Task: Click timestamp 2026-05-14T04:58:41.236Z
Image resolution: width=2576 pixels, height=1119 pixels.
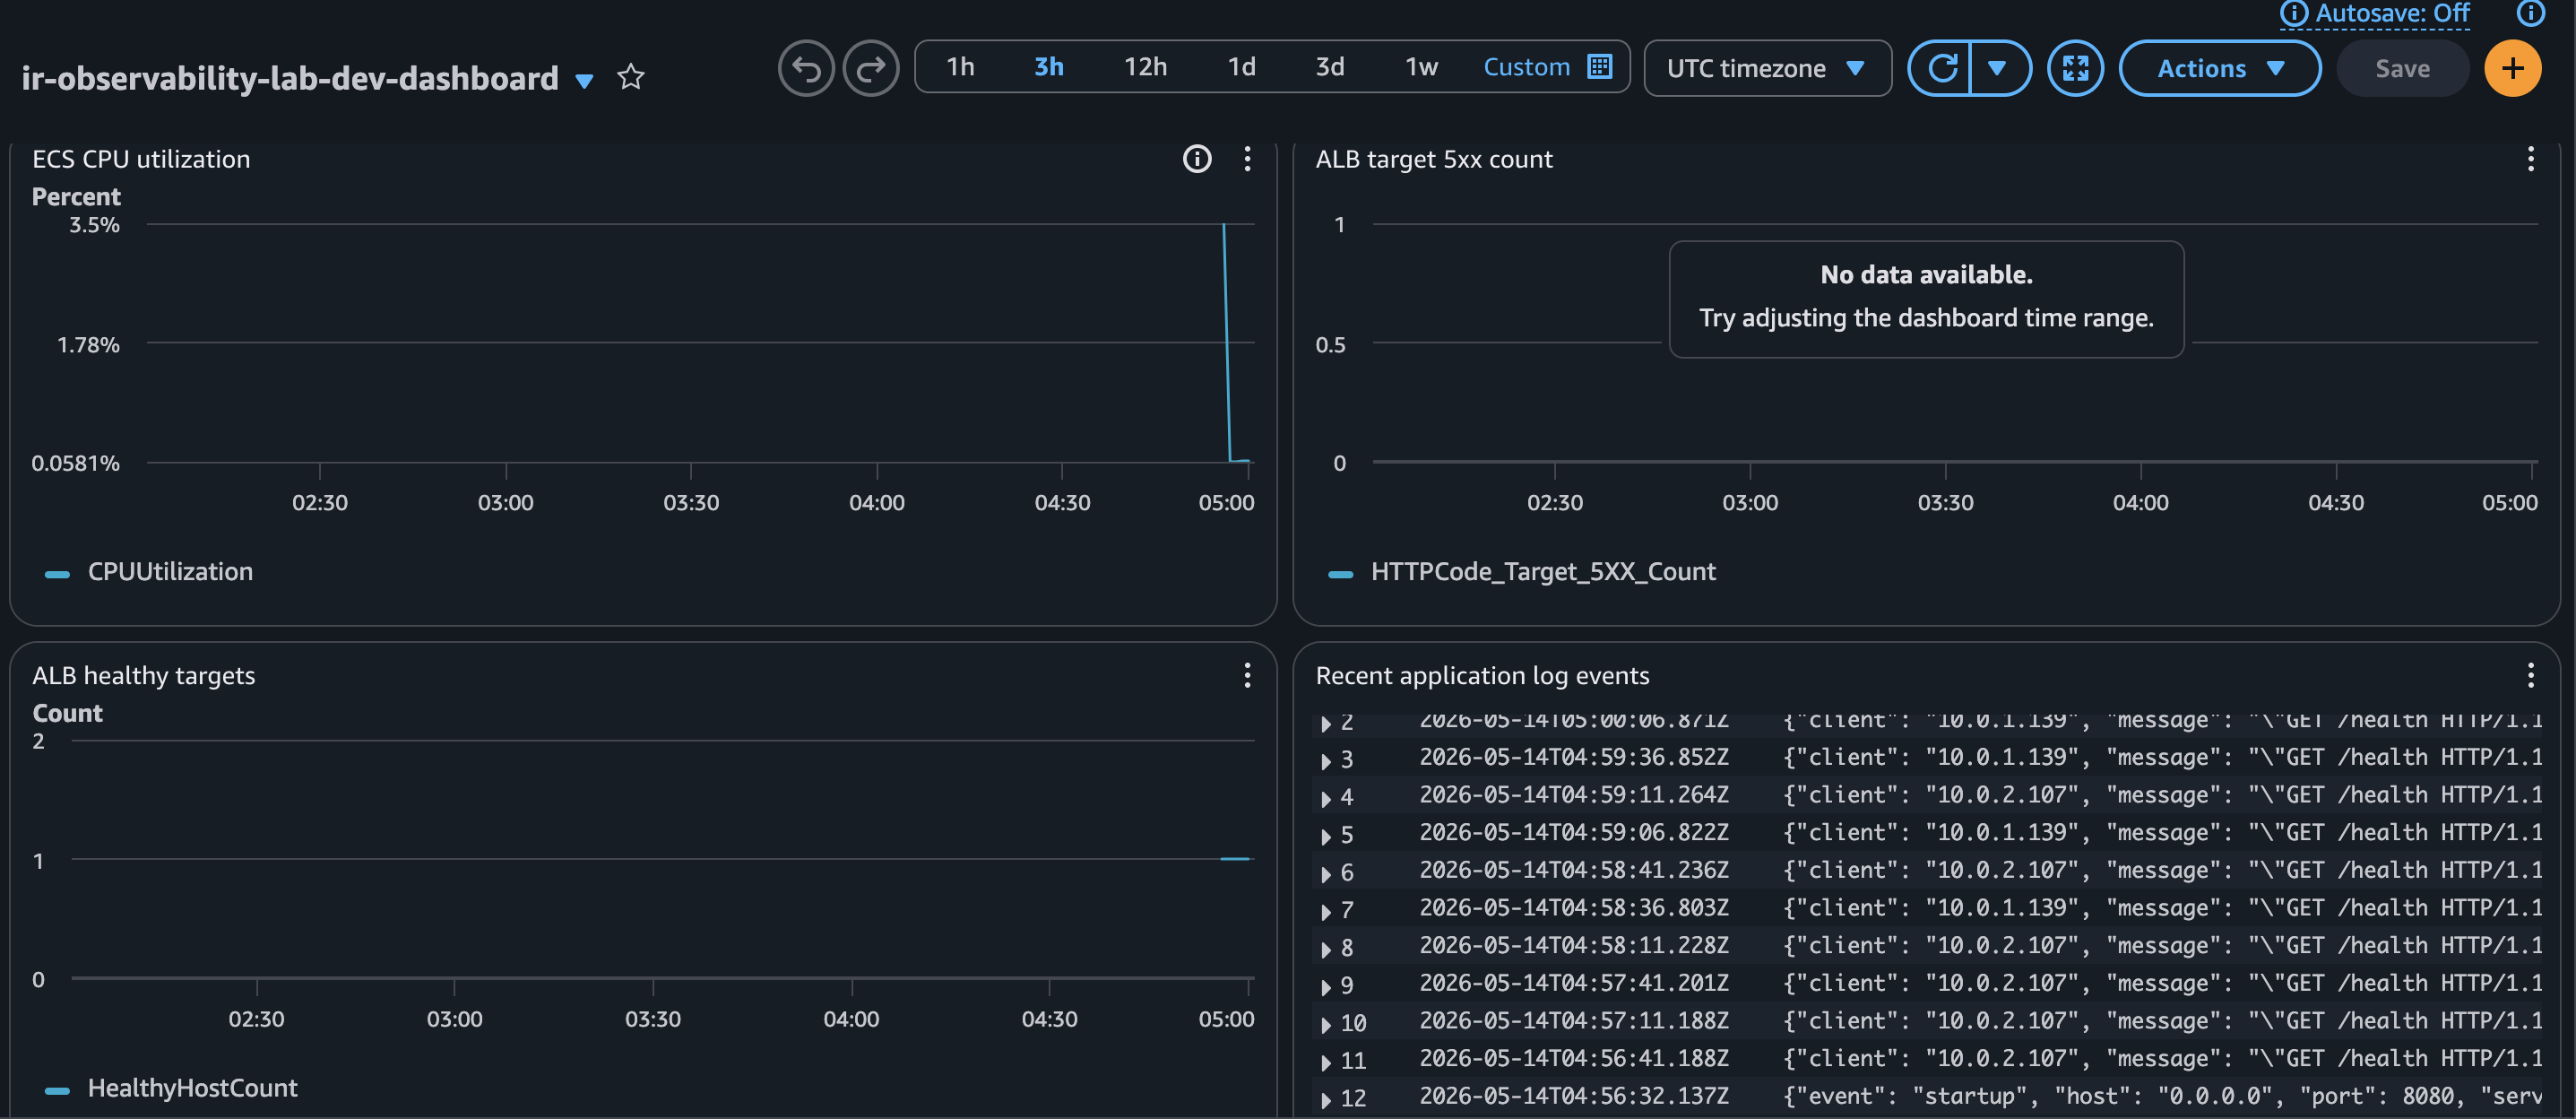Action: tap(1574, 870)
